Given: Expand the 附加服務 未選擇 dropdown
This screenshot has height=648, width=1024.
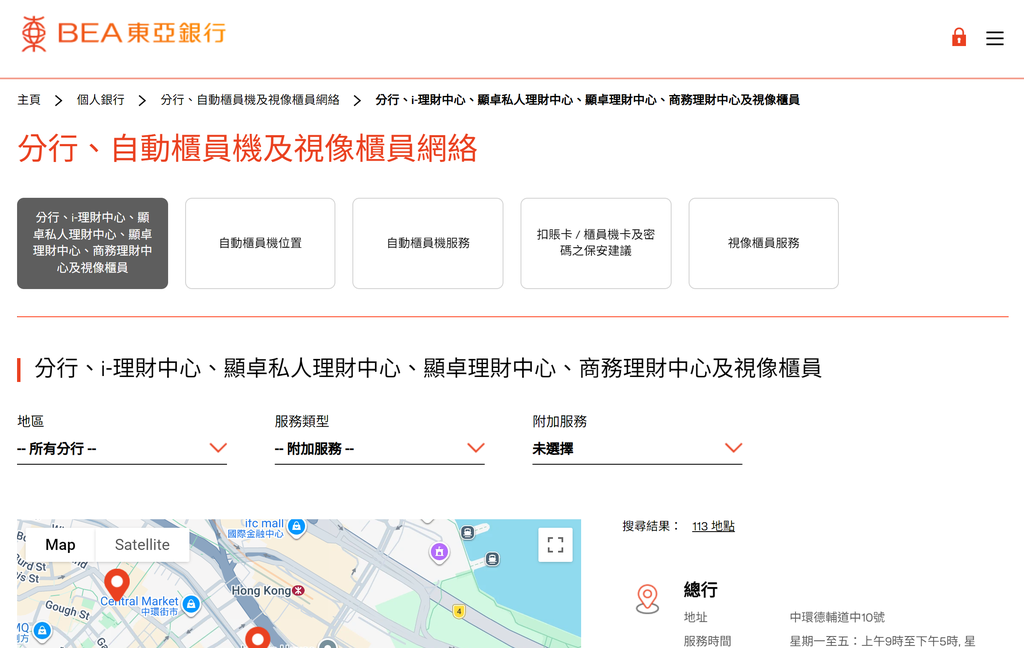Looking at the screenshot, I should coord(637,449).
